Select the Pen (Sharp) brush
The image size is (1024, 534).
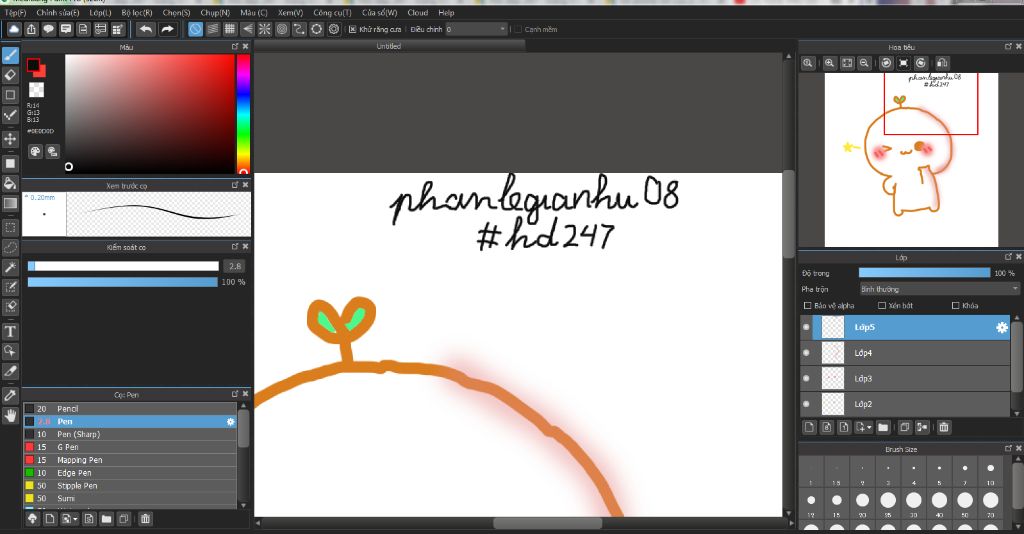click(x=130, y=434)
